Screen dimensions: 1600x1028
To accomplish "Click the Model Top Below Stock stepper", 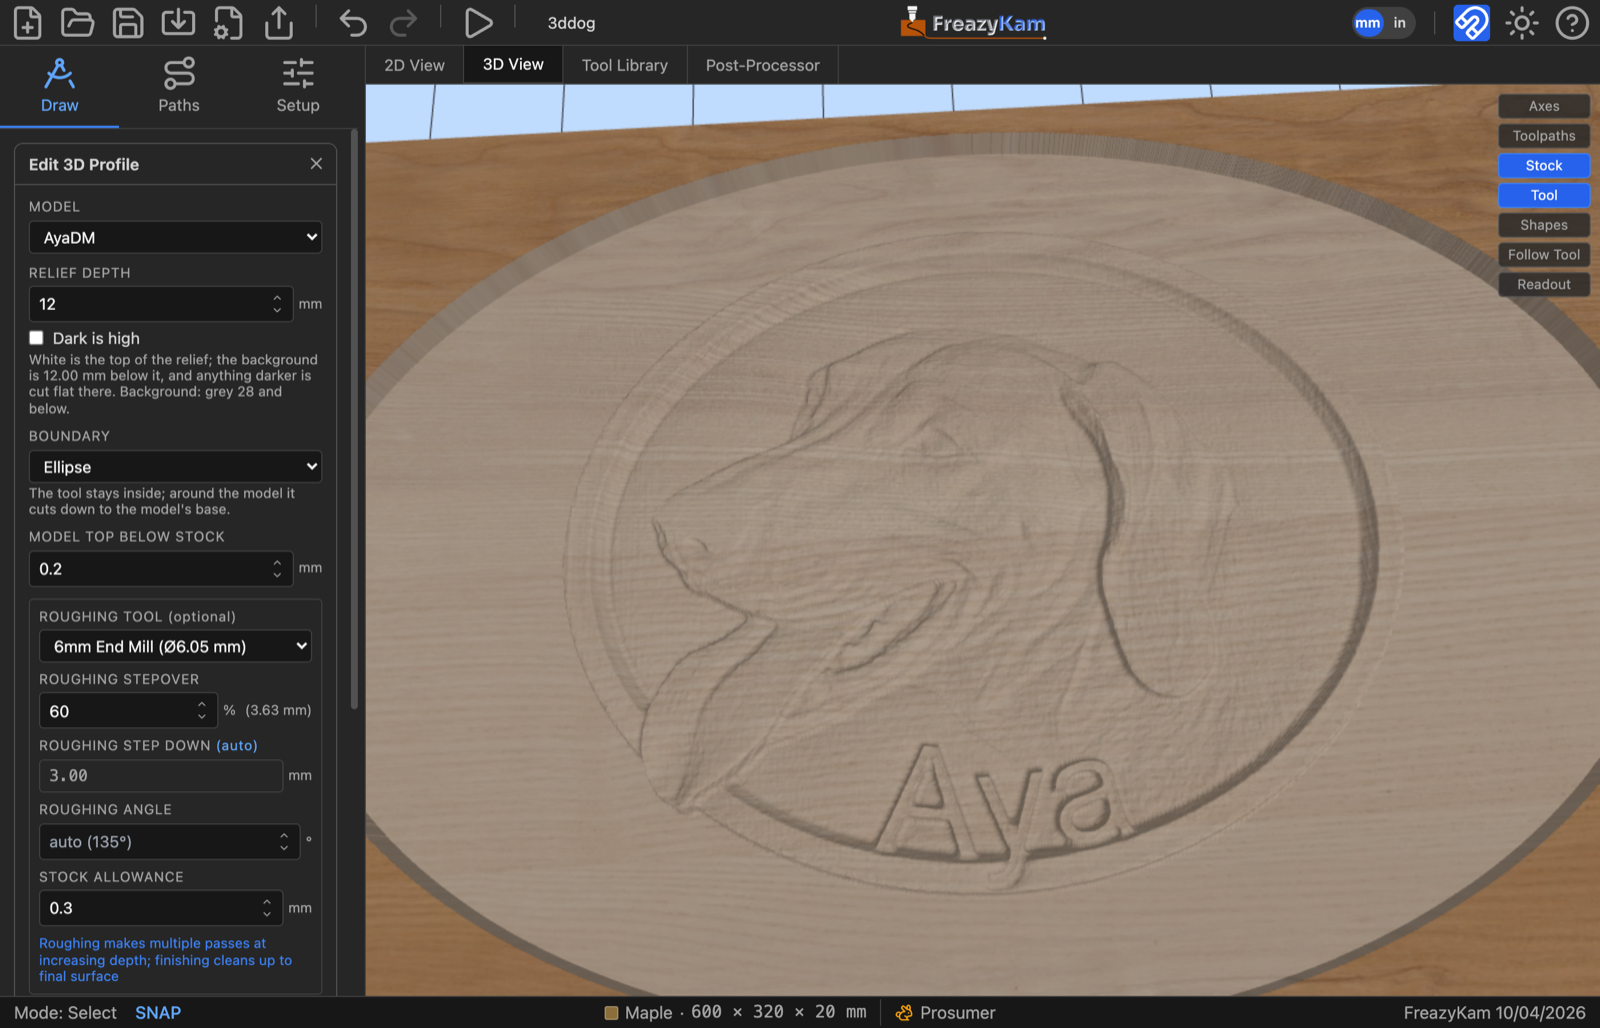I will coord(277,569).
